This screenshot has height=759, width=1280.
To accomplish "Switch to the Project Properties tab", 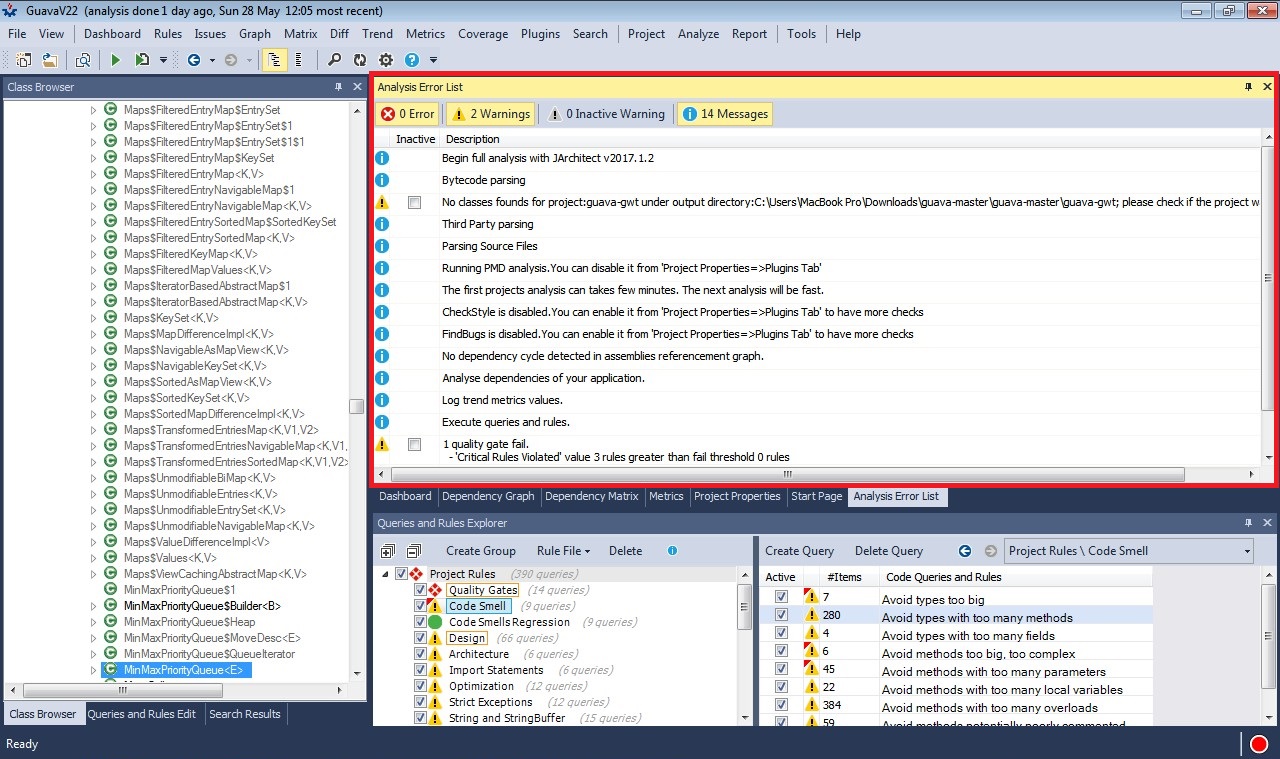I will tap(737, 496).
